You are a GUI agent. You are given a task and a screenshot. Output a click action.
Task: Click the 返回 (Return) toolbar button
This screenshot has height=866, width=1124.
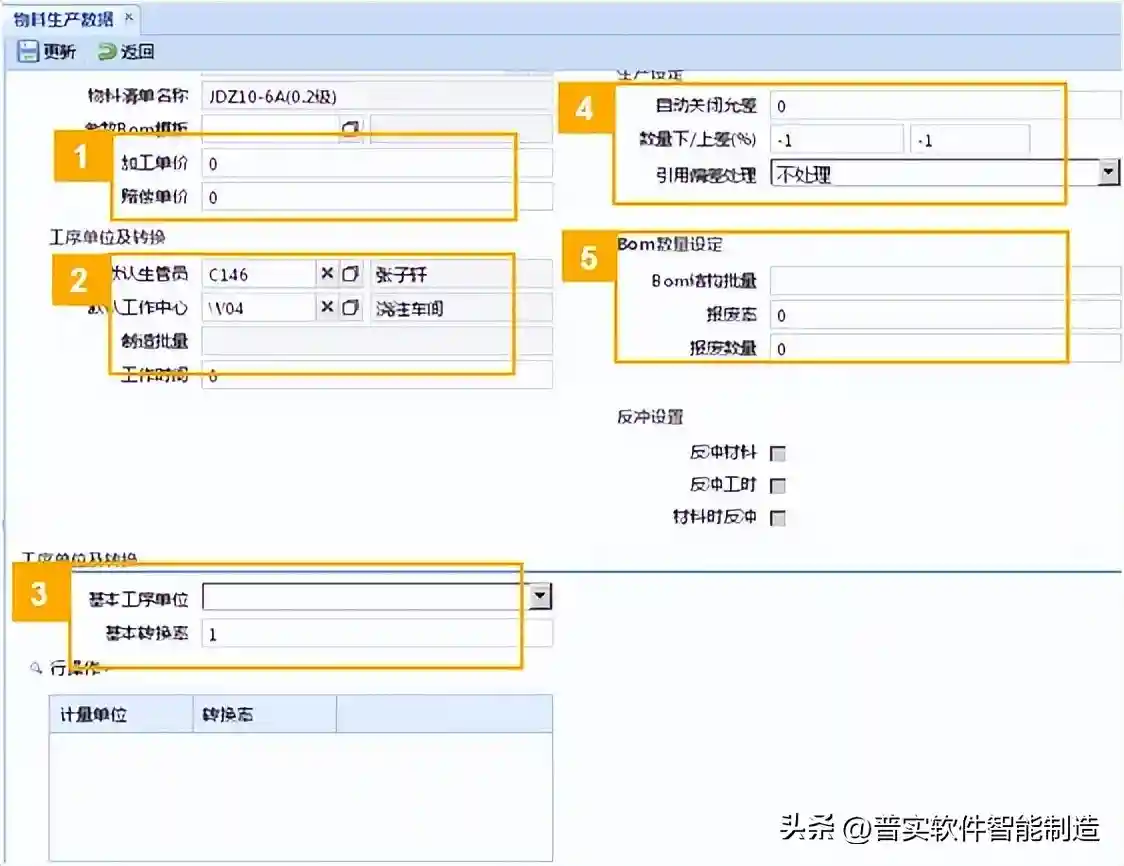[126, 52]
